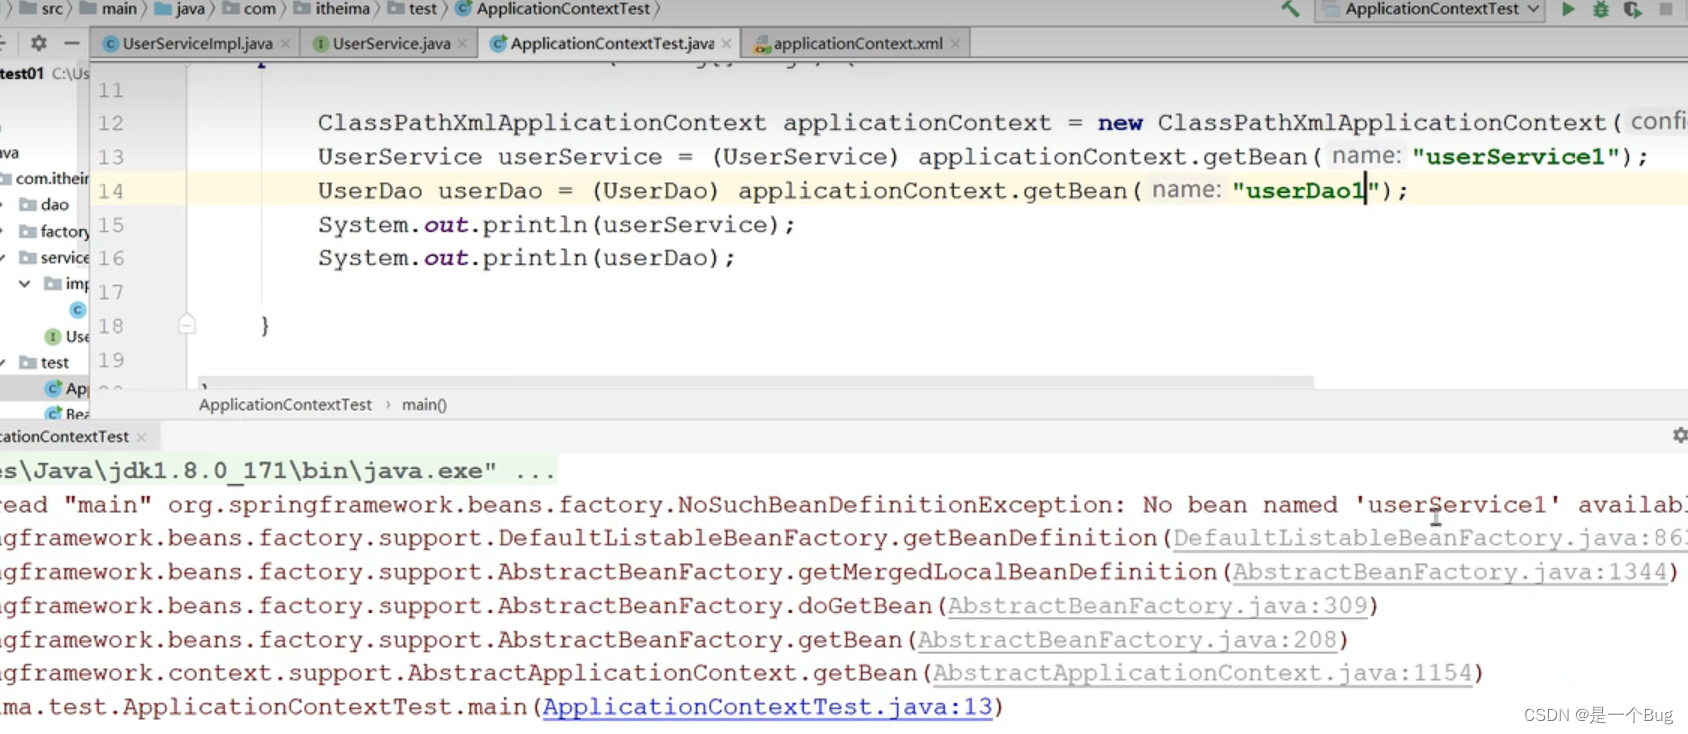Select the dao package in the Project tree
The image size is (1688, 734).
click(x=55, y=205)
